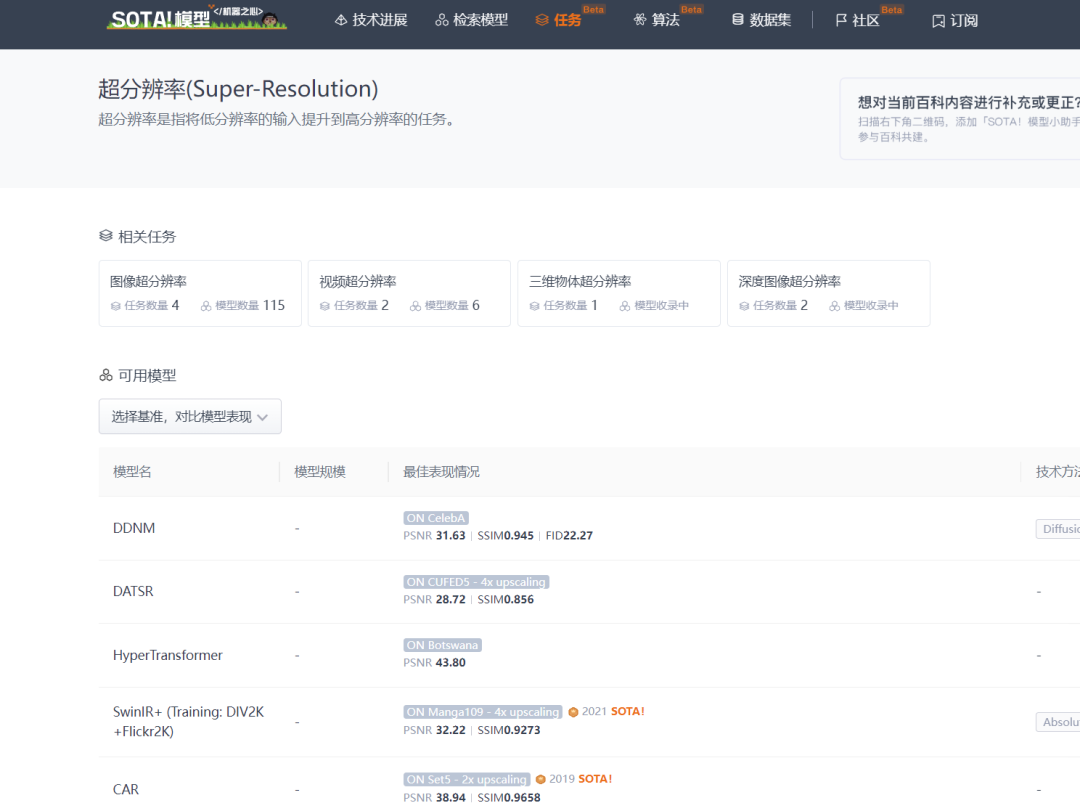Click the 算法 atom icon
The image size is (1080, 811).
click(640, 20)
